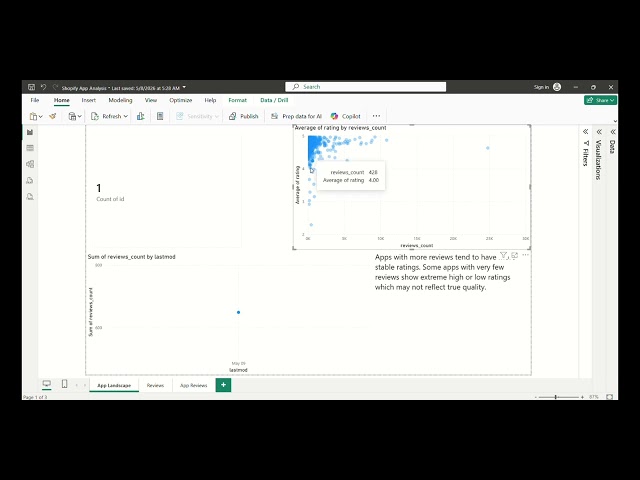The width and height of the screenshot is (640, 480).
Task: Click the Undo arrow in title bar
Action: point(43,87)
